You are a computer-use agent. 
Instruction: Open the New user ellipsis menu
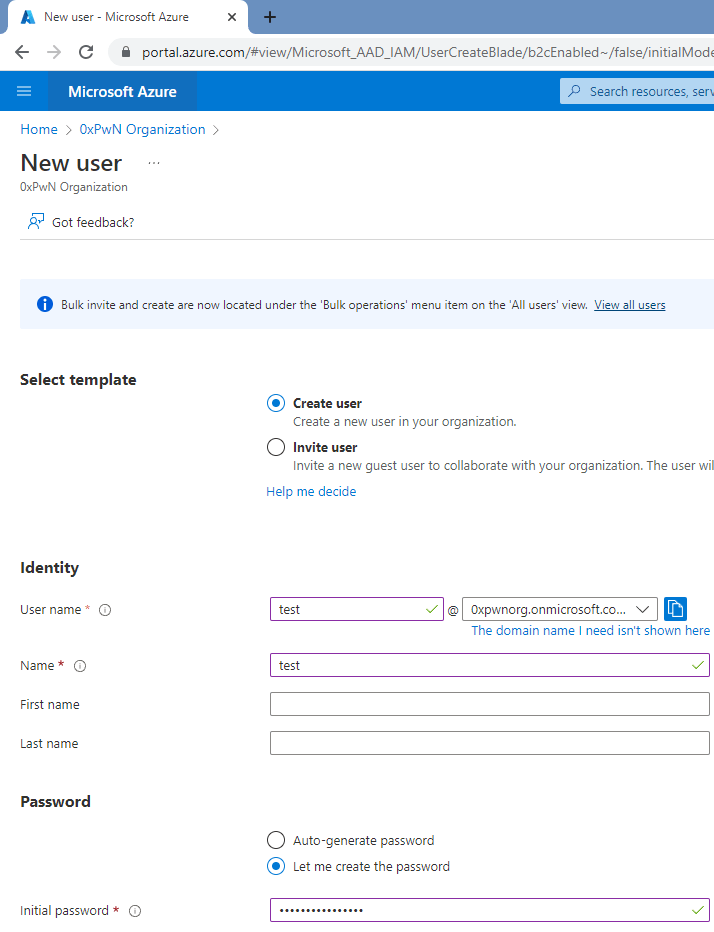pos(154,162)
